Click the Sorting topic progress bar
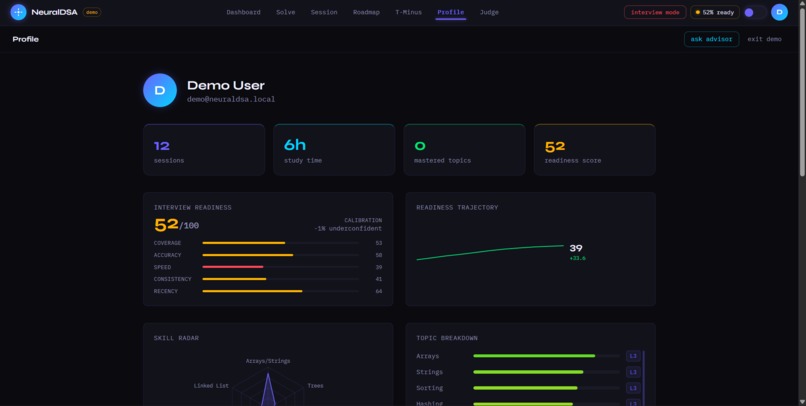The width and height of the screenshot is (806, 406). (x=546, y=388)
